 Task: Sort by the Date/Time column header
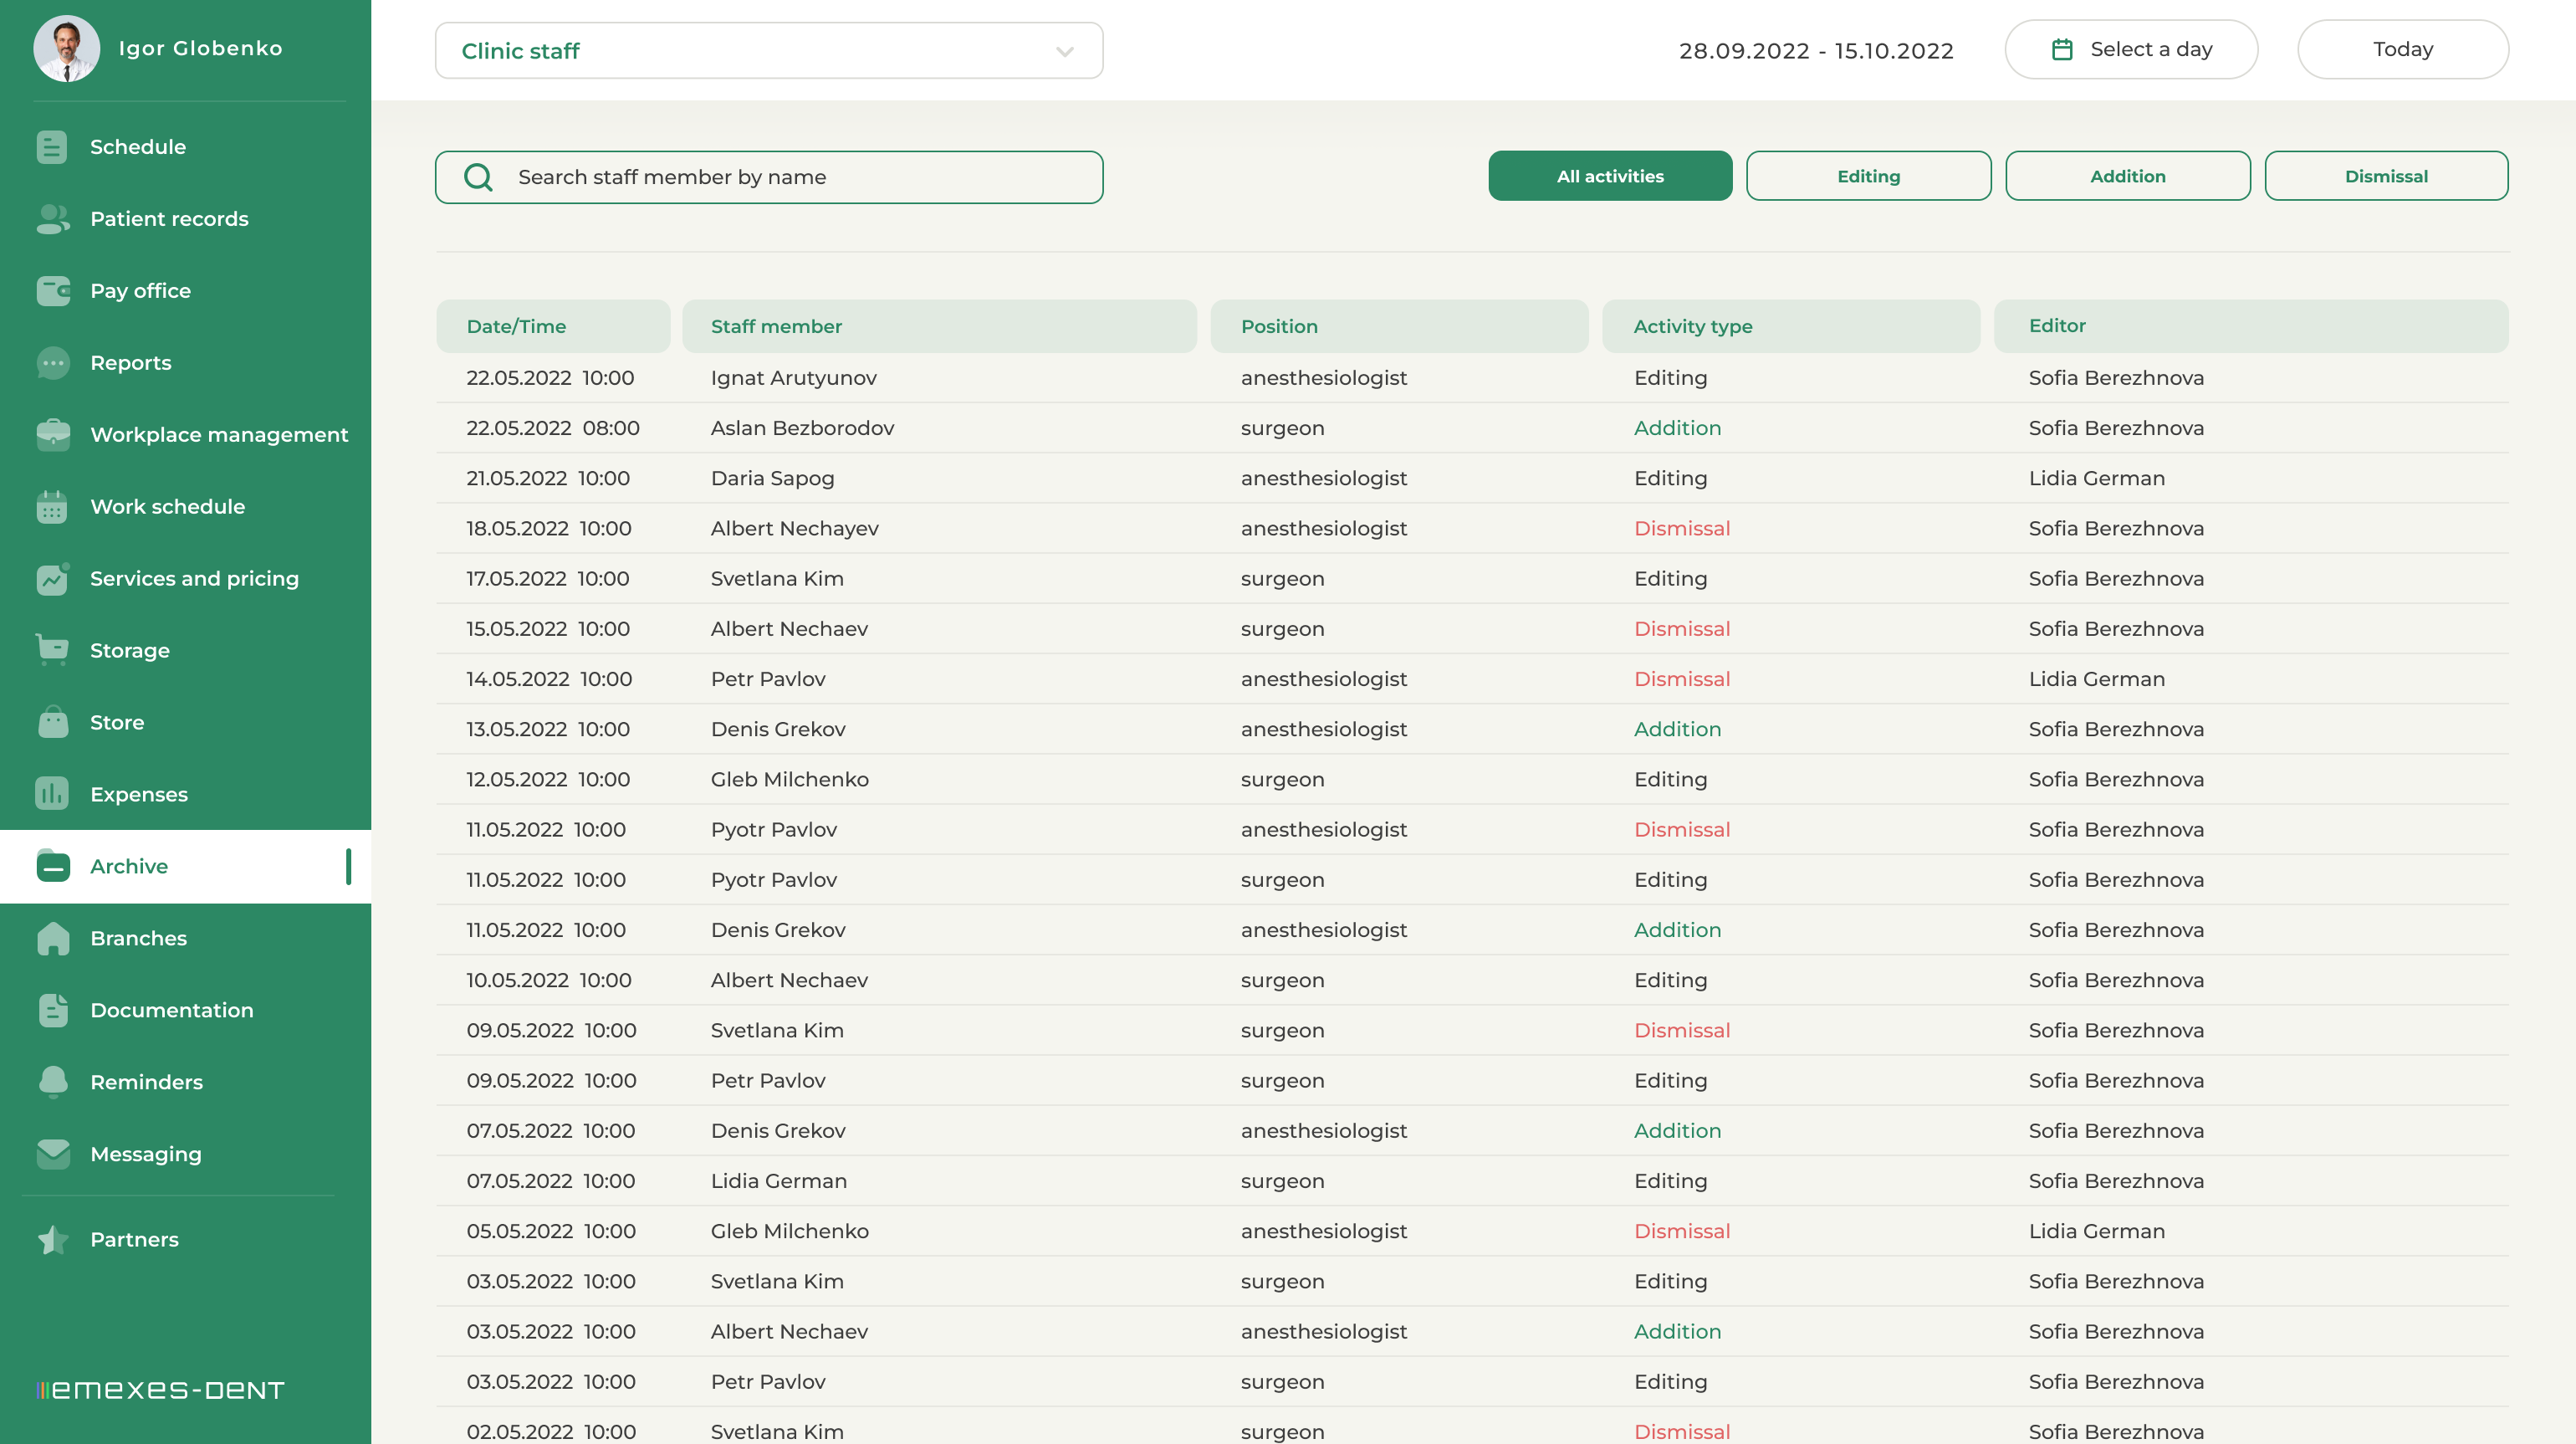[553, 326]
